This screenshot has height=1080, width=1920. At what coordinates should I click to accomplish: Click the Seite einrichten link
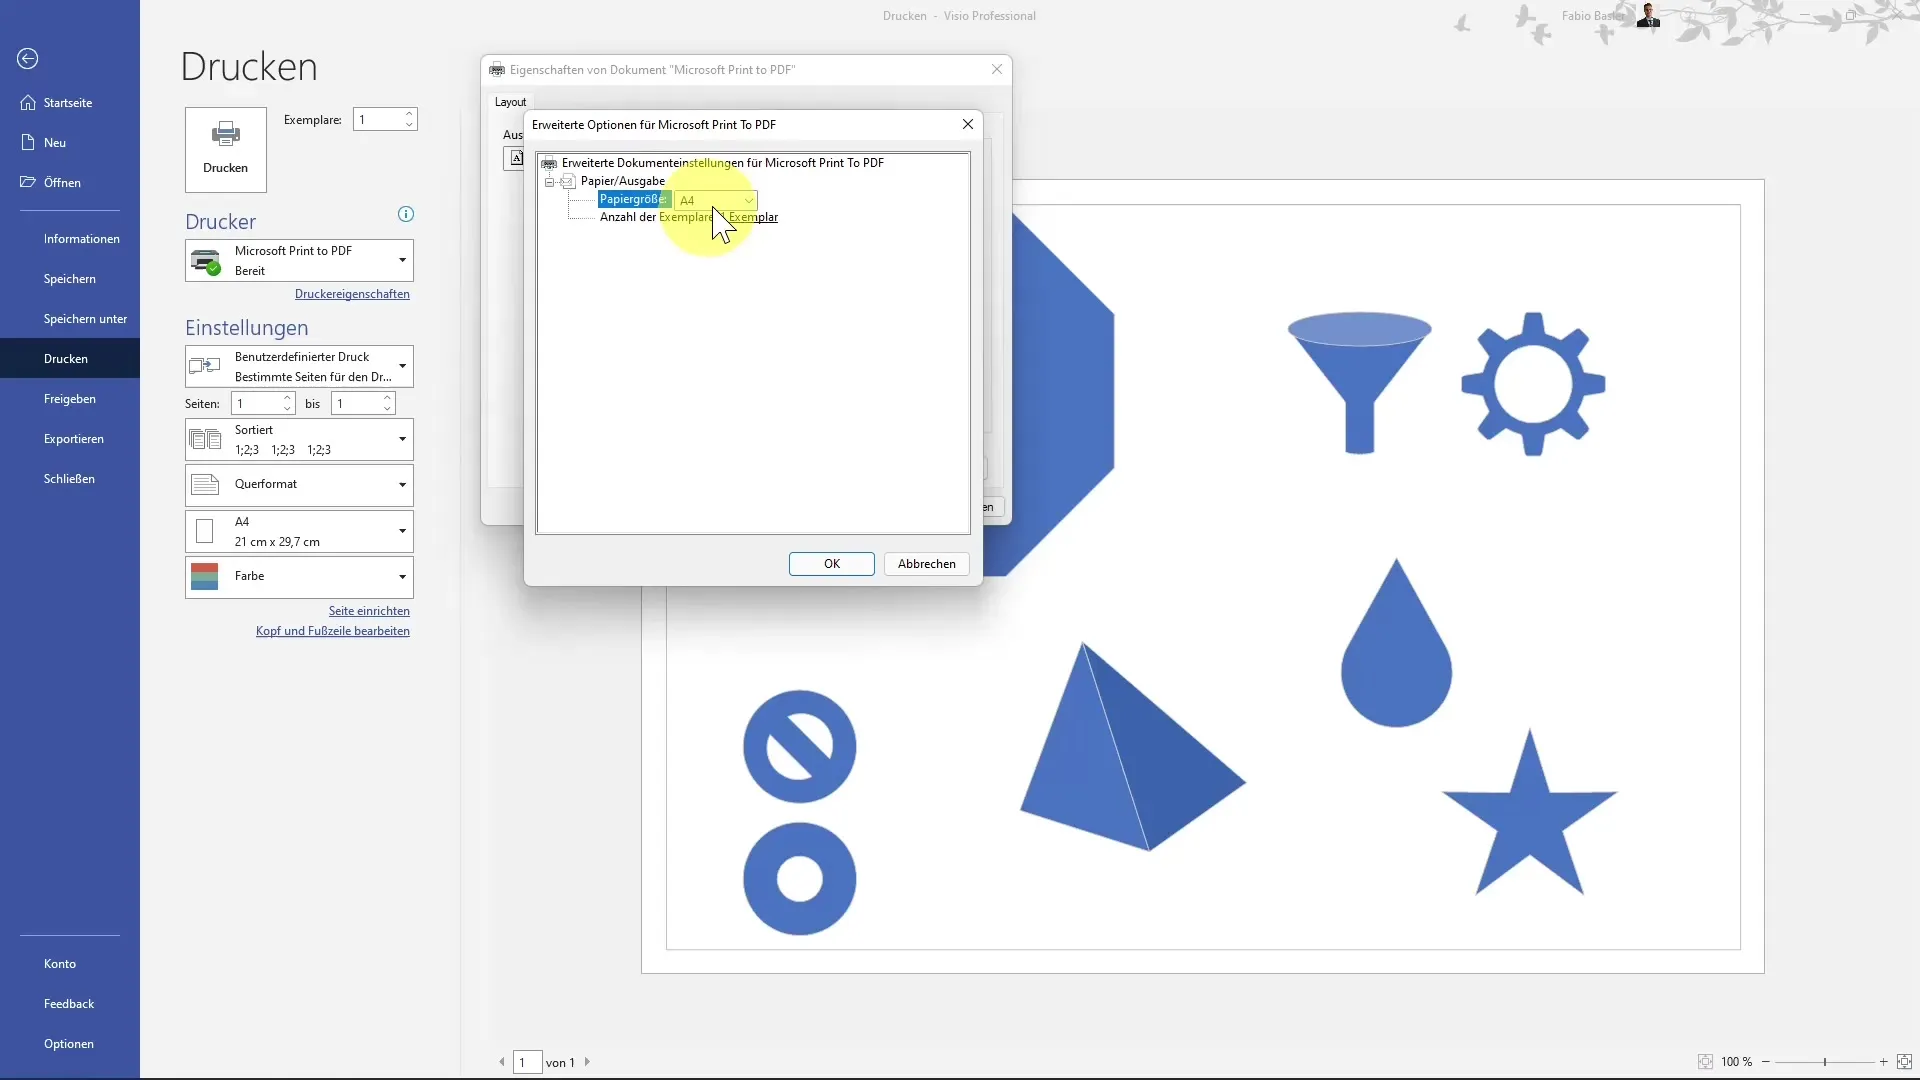tap(371, 611)
